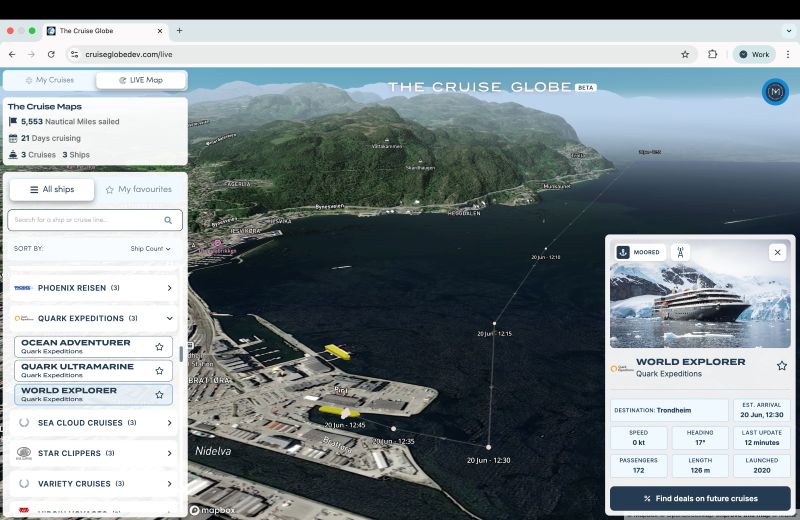Click the search magnifier icon
The height and width of the screenshot is (520, 800).
(168, 220)
